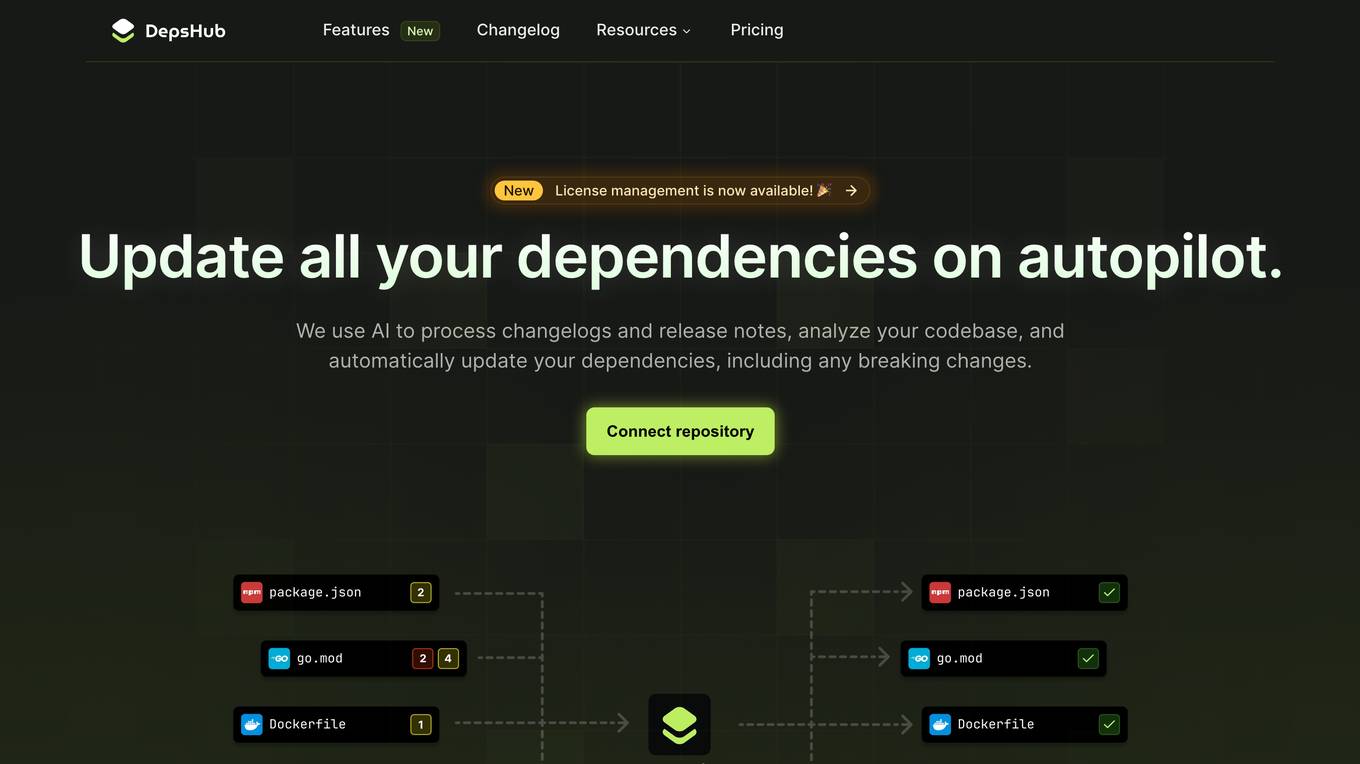Click the Go icon on right go.mod card
1360x764 pixels.
click(x=919, y=658)
